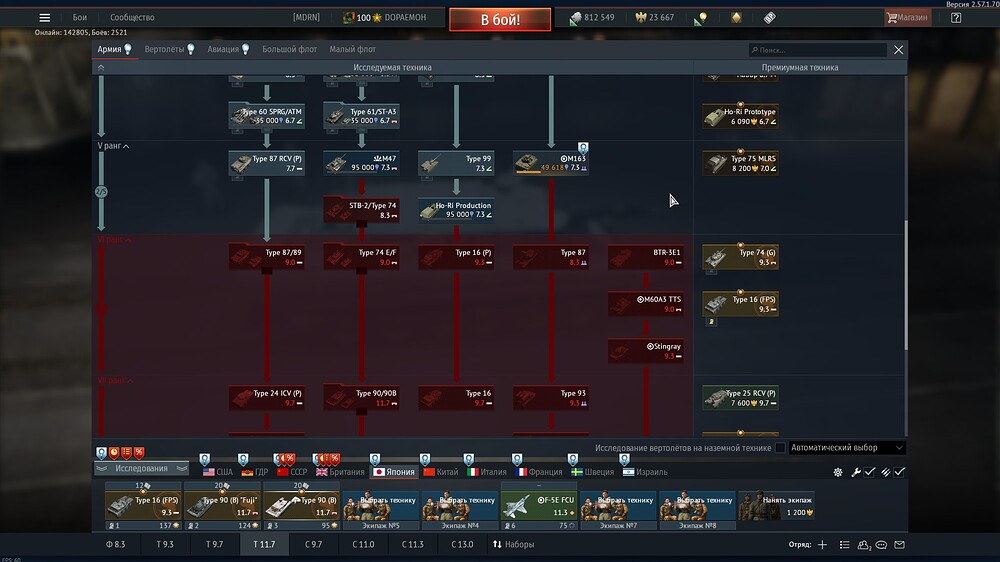The width and height of the screenshot is (1000, 562).
Task: Open the contacts friends icon
Action: [x=864, y=545]
